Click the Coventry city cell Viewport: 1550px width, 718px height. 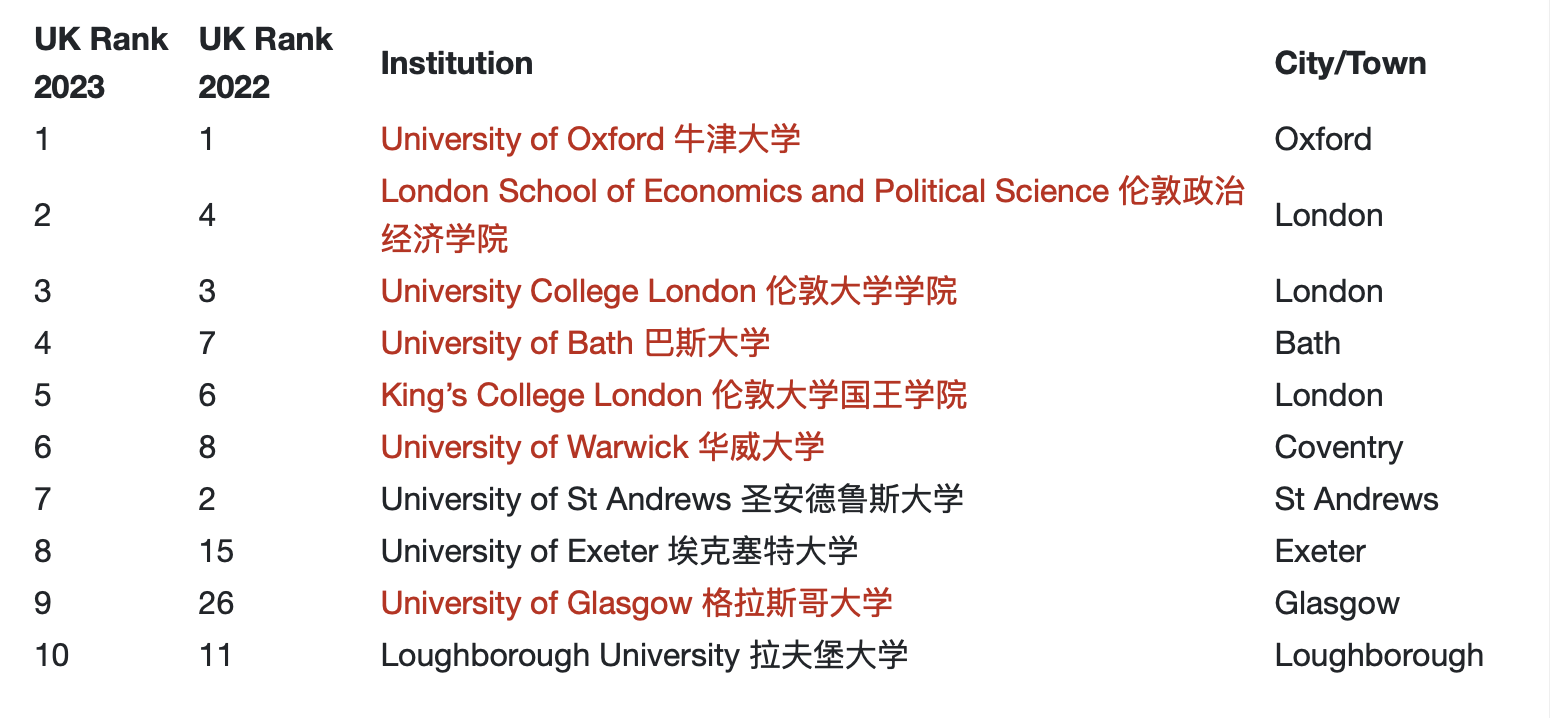point(1338,447)
